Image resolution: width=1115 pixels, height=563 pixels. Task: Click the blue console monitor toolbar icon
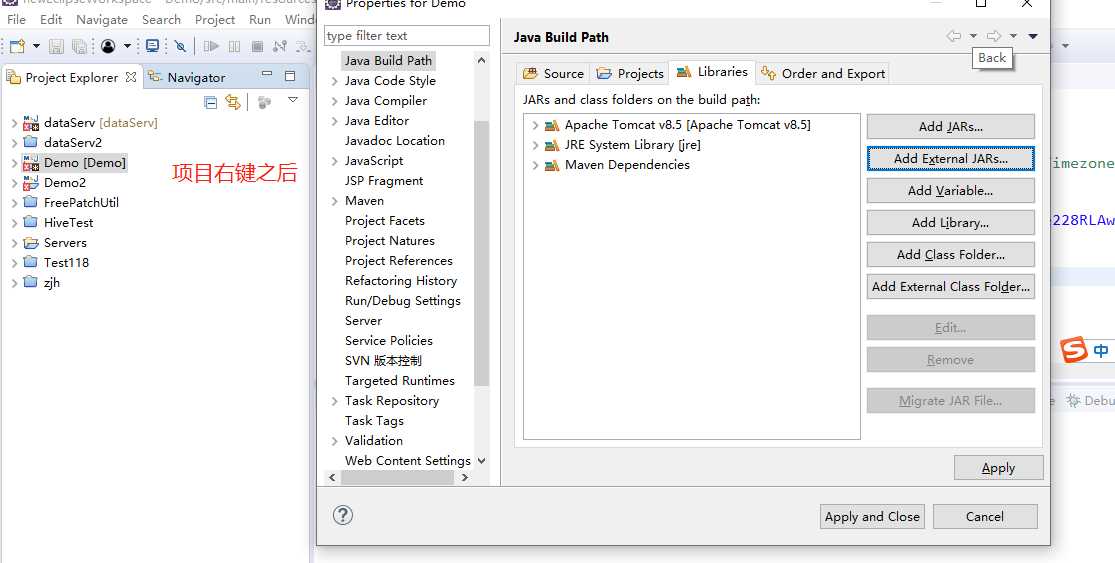pyautogui.click(x=152, y=46)
